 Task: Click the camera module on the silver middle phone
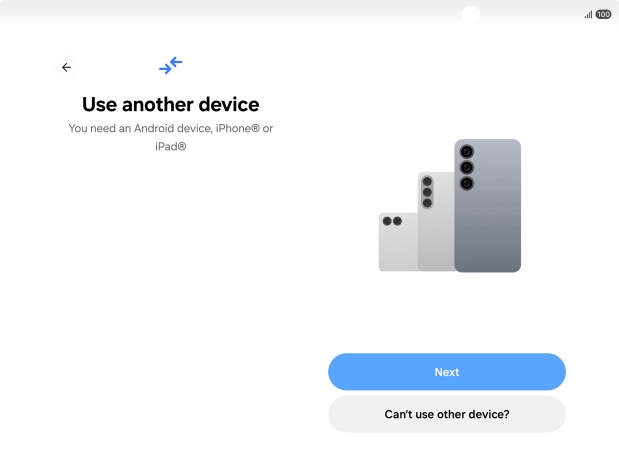427,192
